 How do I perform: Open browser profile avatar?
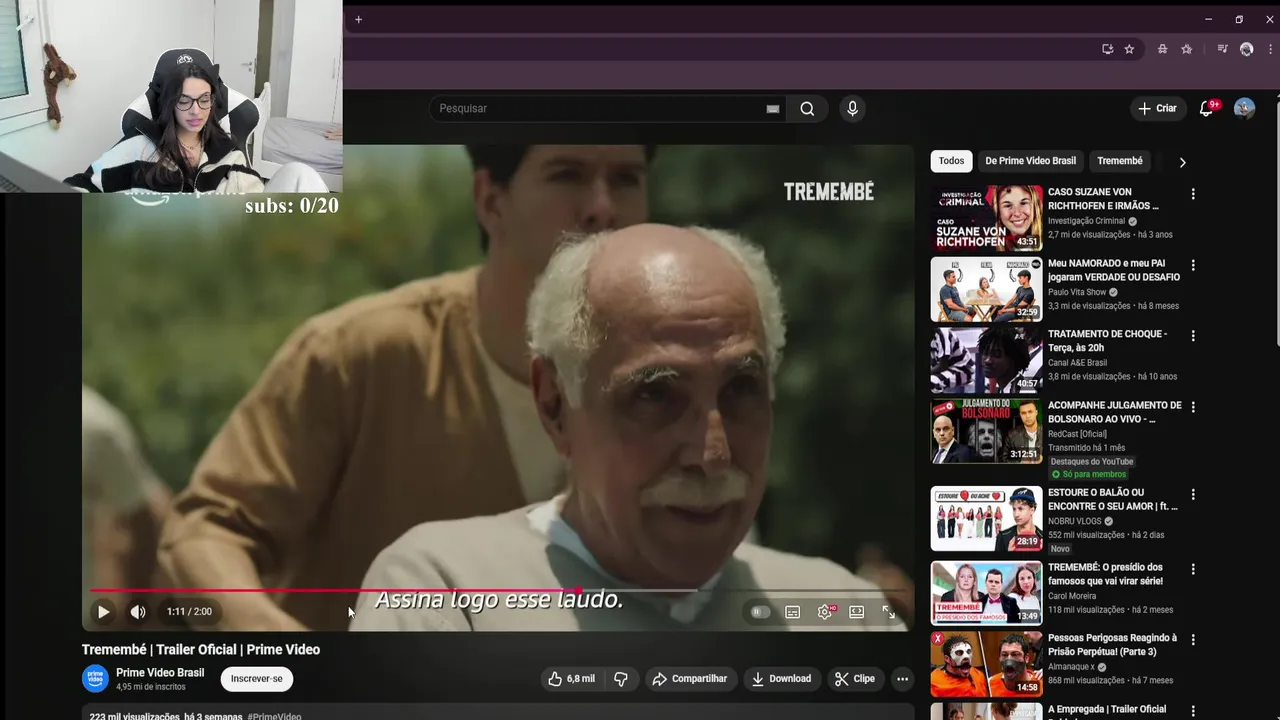point(1246,49)
